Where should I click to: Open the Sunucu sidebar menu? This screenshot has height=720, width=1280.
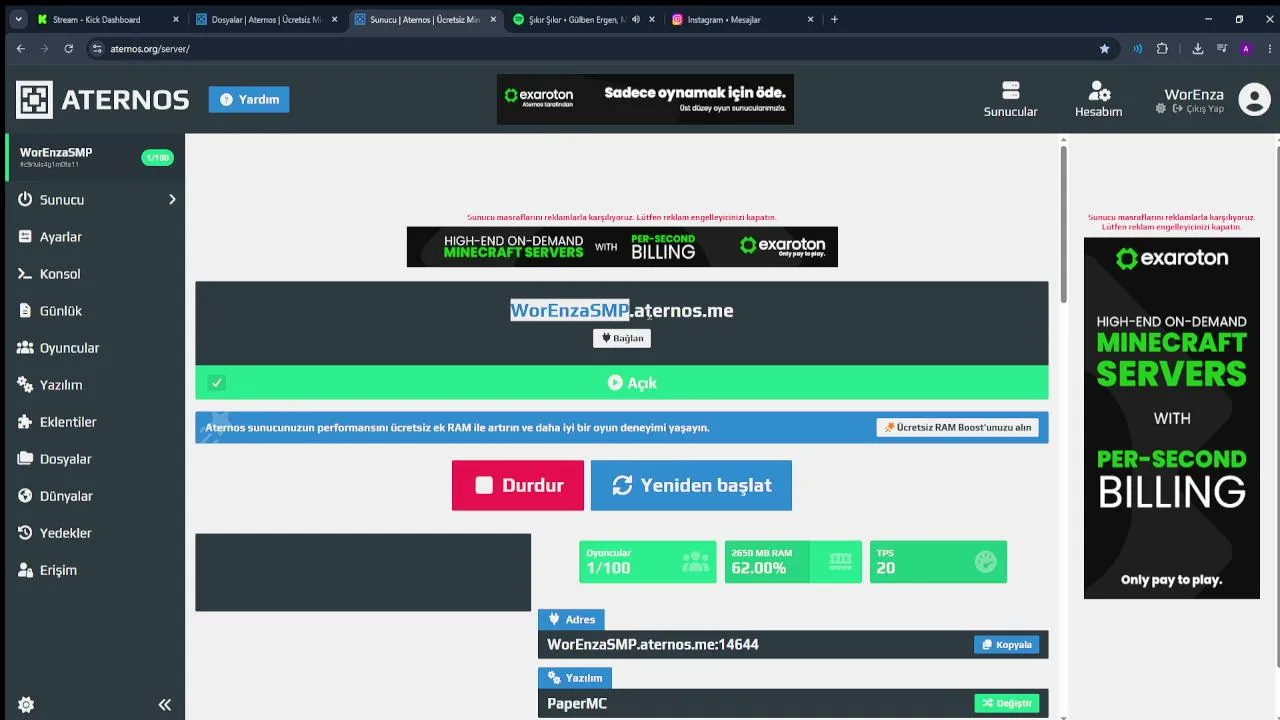[x=62, y=200]
